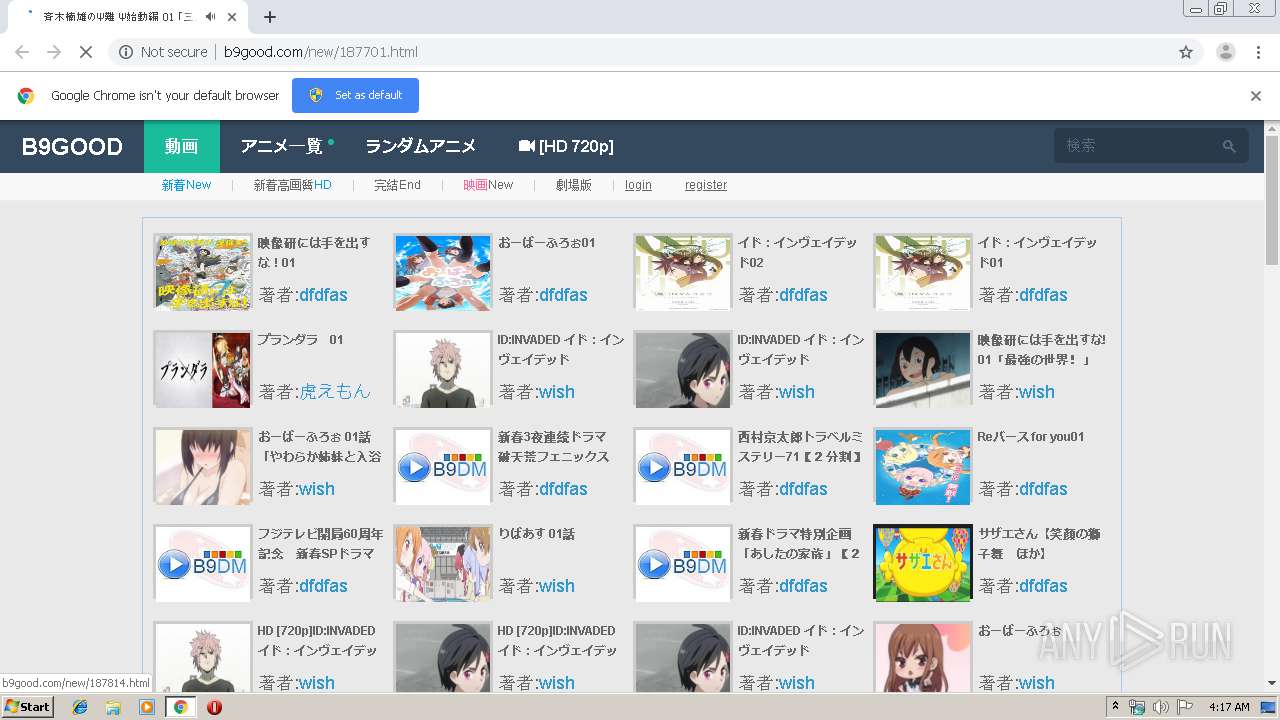This screenshot has height=720, width=1280.
Task: Open the clock showing 4:17 AM
Action: coord(1229,707)
